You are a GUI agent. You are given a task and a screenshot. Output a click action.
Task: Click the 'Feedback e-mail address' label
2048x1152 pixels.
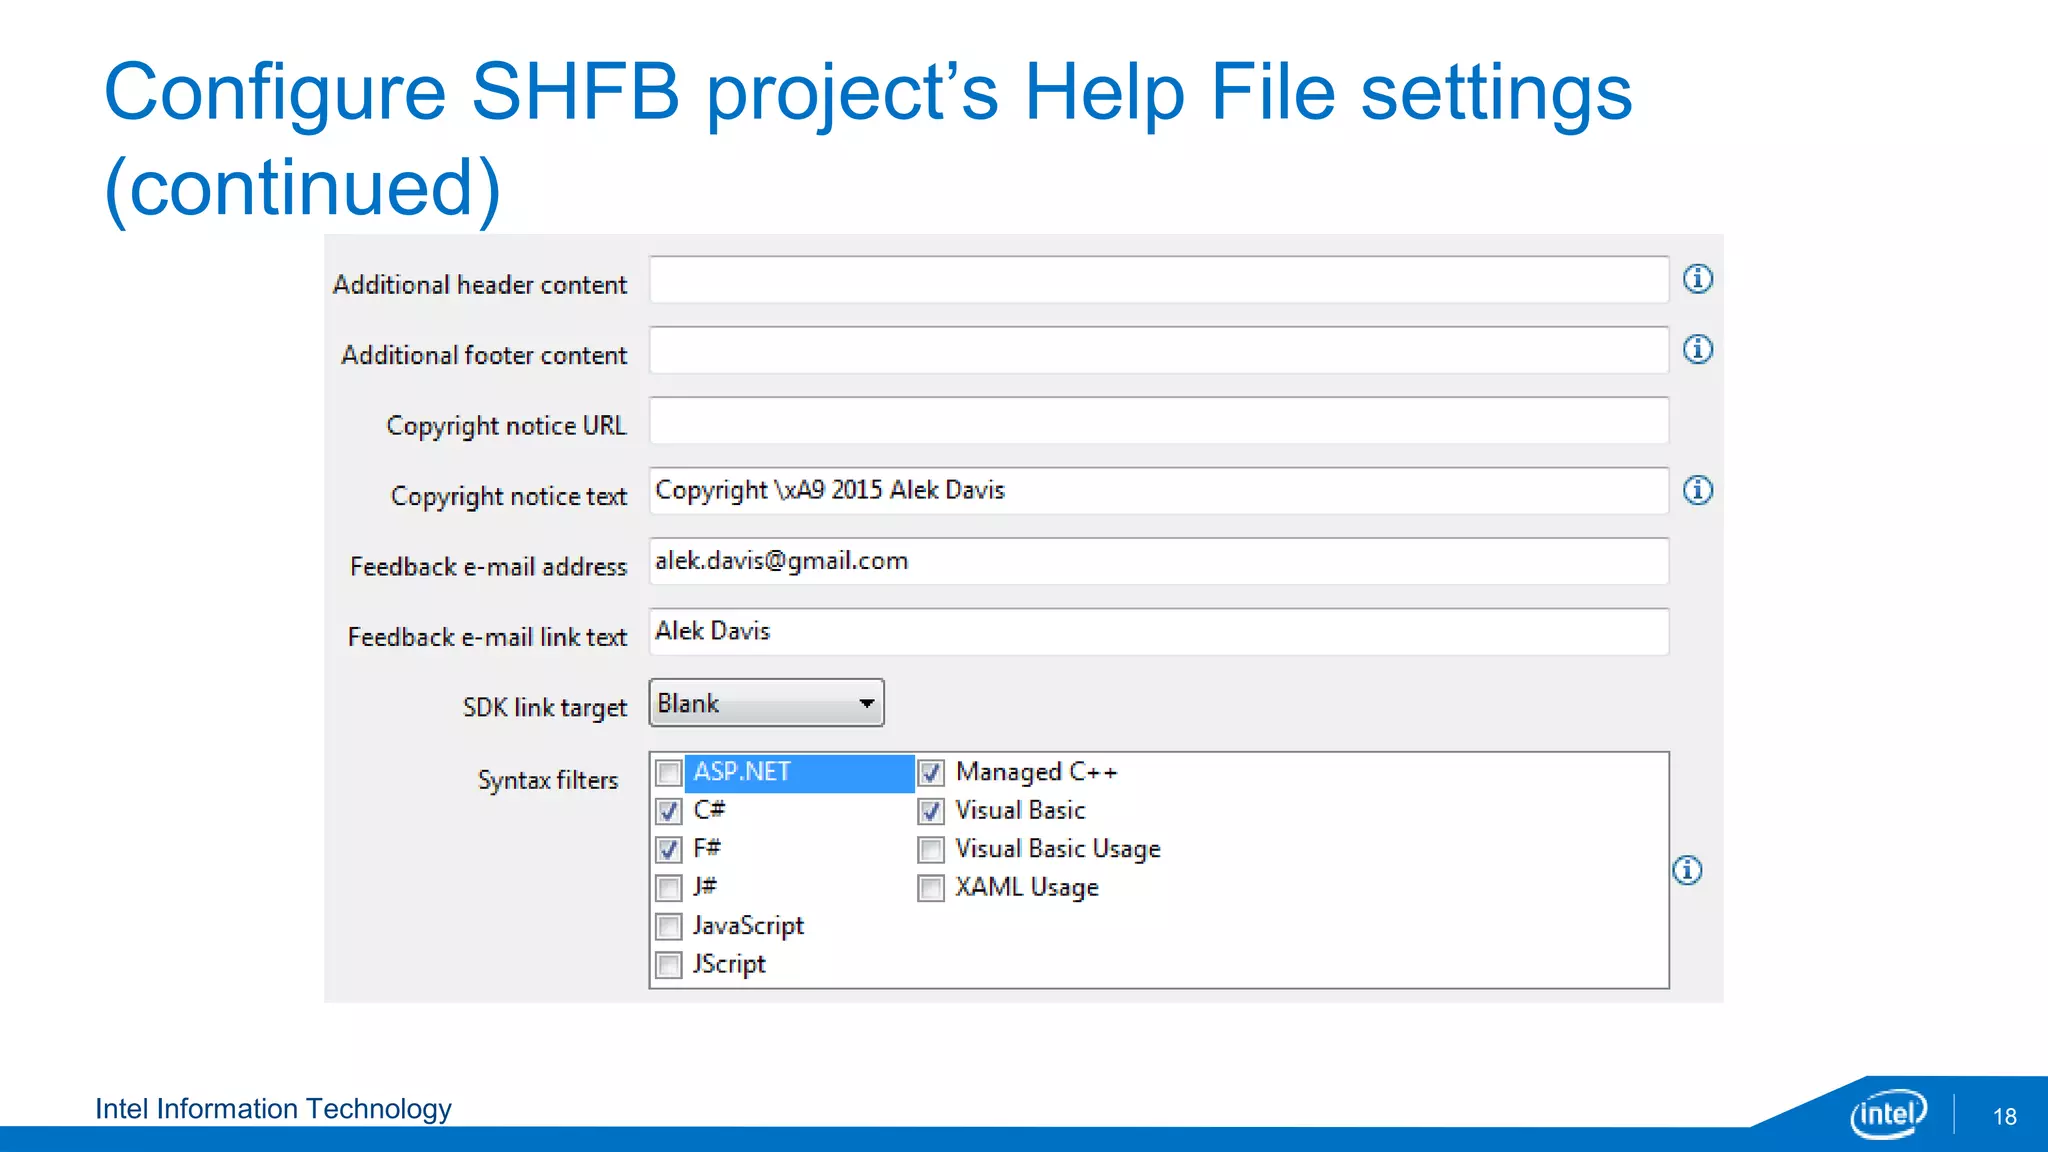point(488,567)
